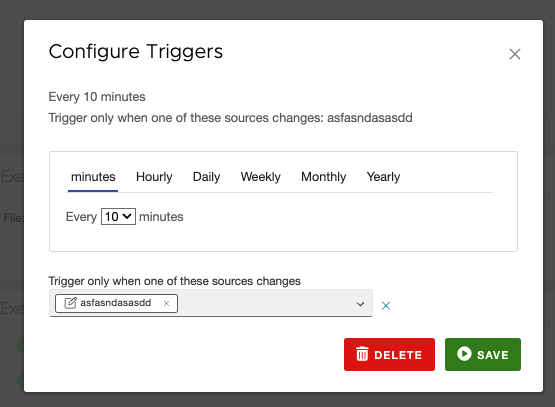The image size is (555, 407).
Task: Click the green Save button
Action: pos(483,354)
